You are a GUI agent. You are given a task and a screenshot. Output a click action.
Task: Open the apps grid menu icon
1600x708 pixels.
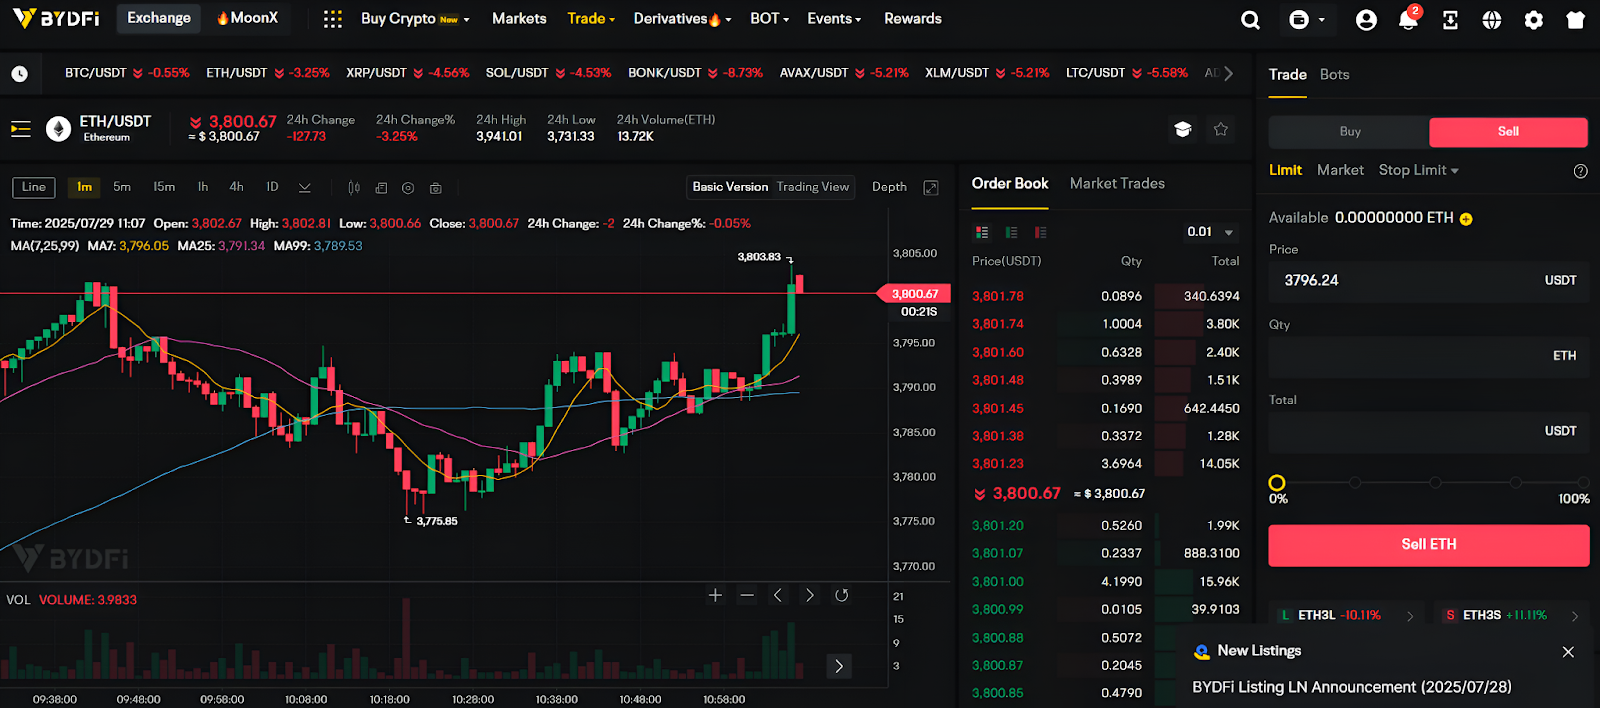(x=333, y=19)
